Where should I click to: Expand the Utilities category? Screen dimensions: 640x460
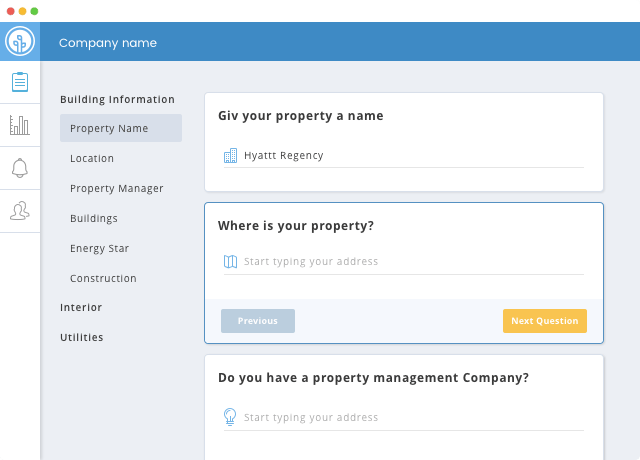82,337
